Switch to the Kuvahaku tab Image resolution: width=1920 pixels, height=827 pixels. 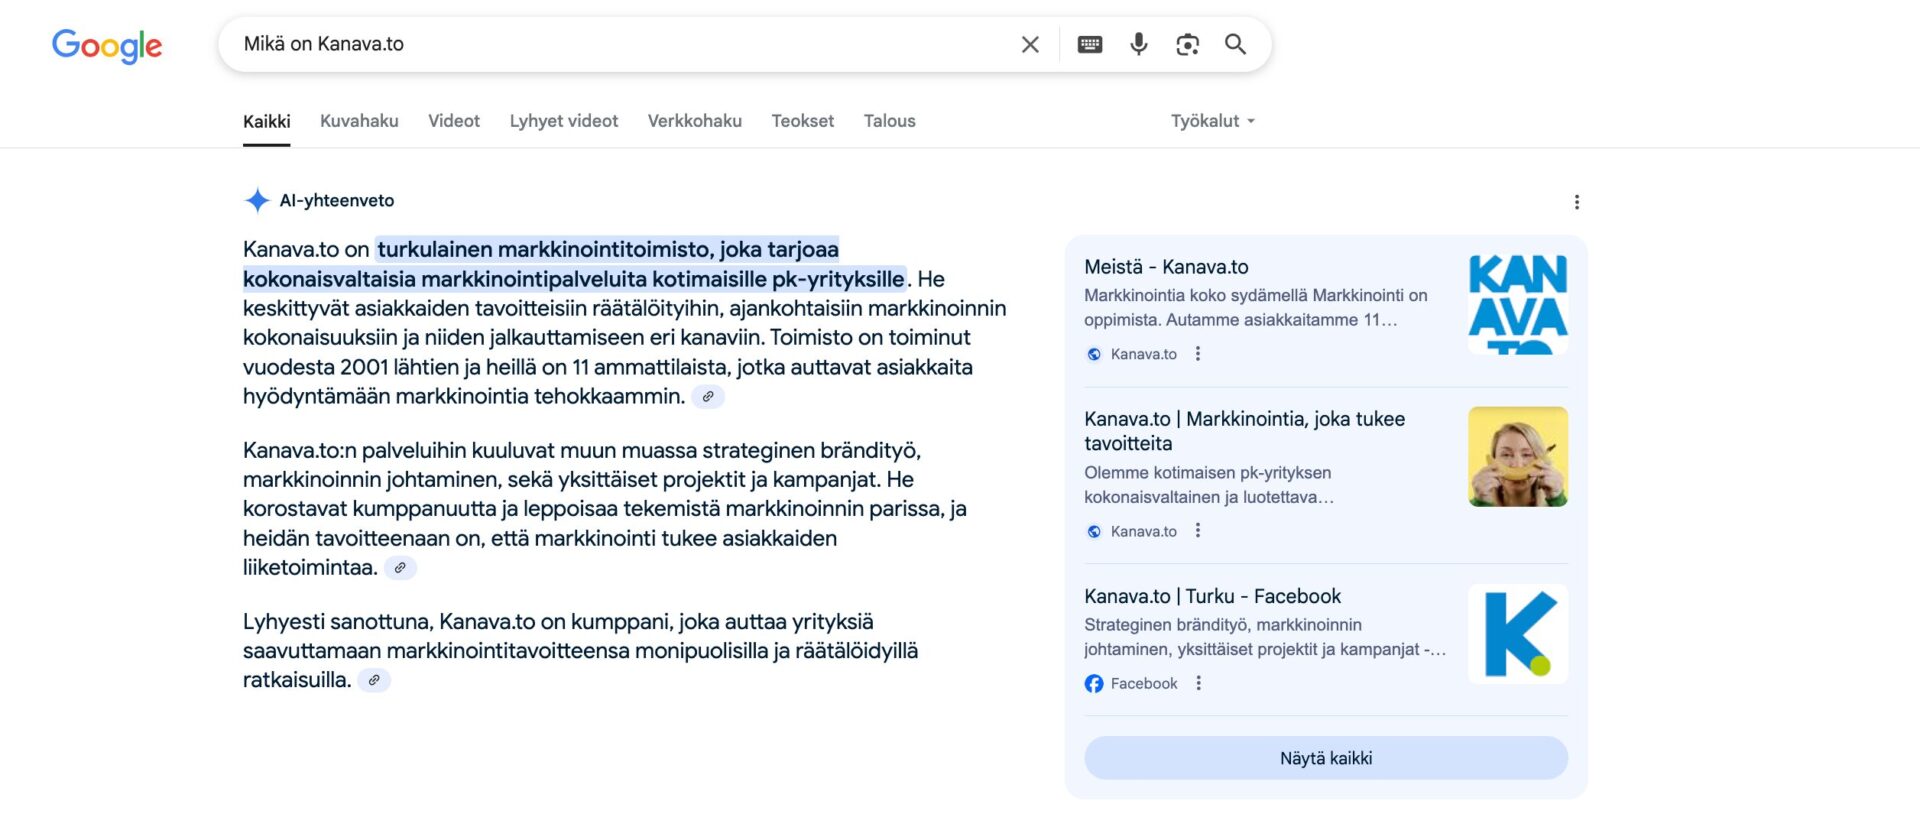[x=359, y=121]
